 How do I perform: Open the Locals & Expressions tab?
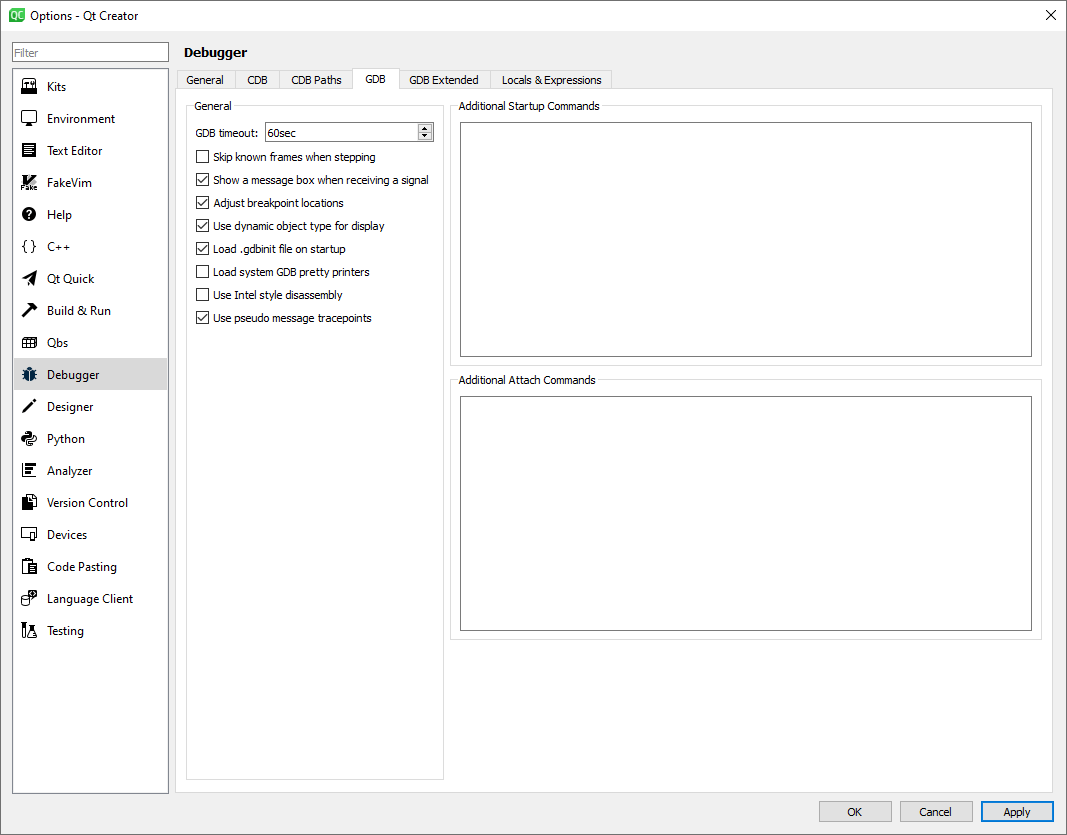coord(550,79)
